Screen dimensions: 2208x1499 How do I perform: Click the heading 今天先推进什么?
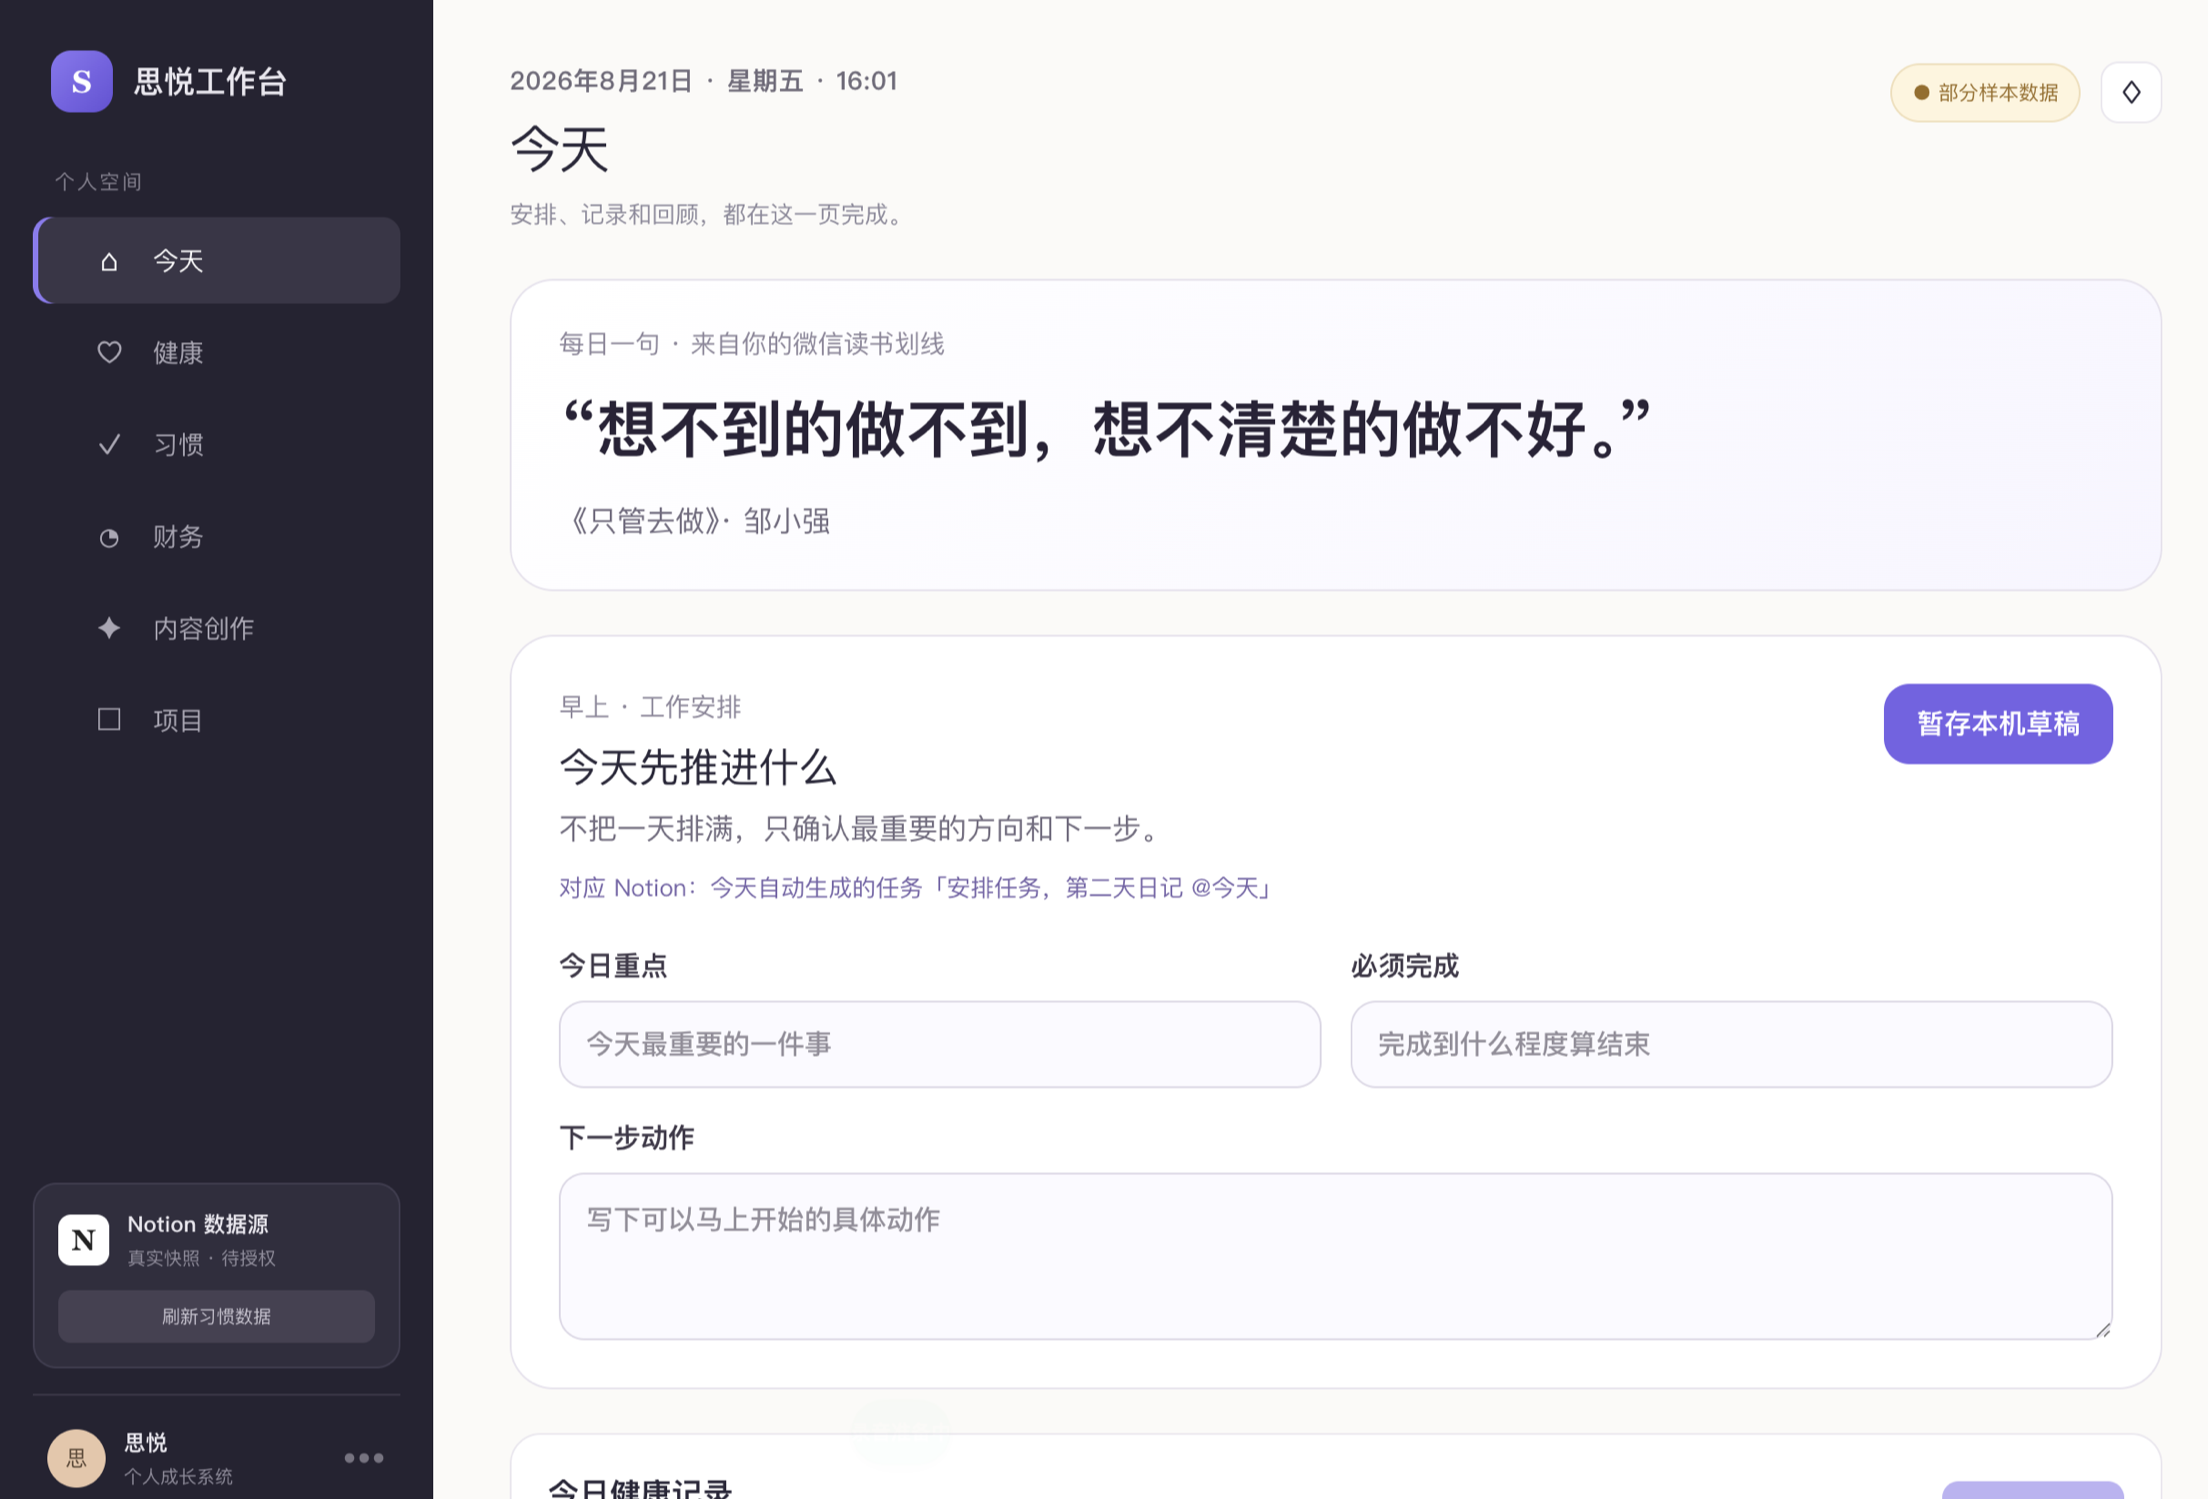point(698,768)
